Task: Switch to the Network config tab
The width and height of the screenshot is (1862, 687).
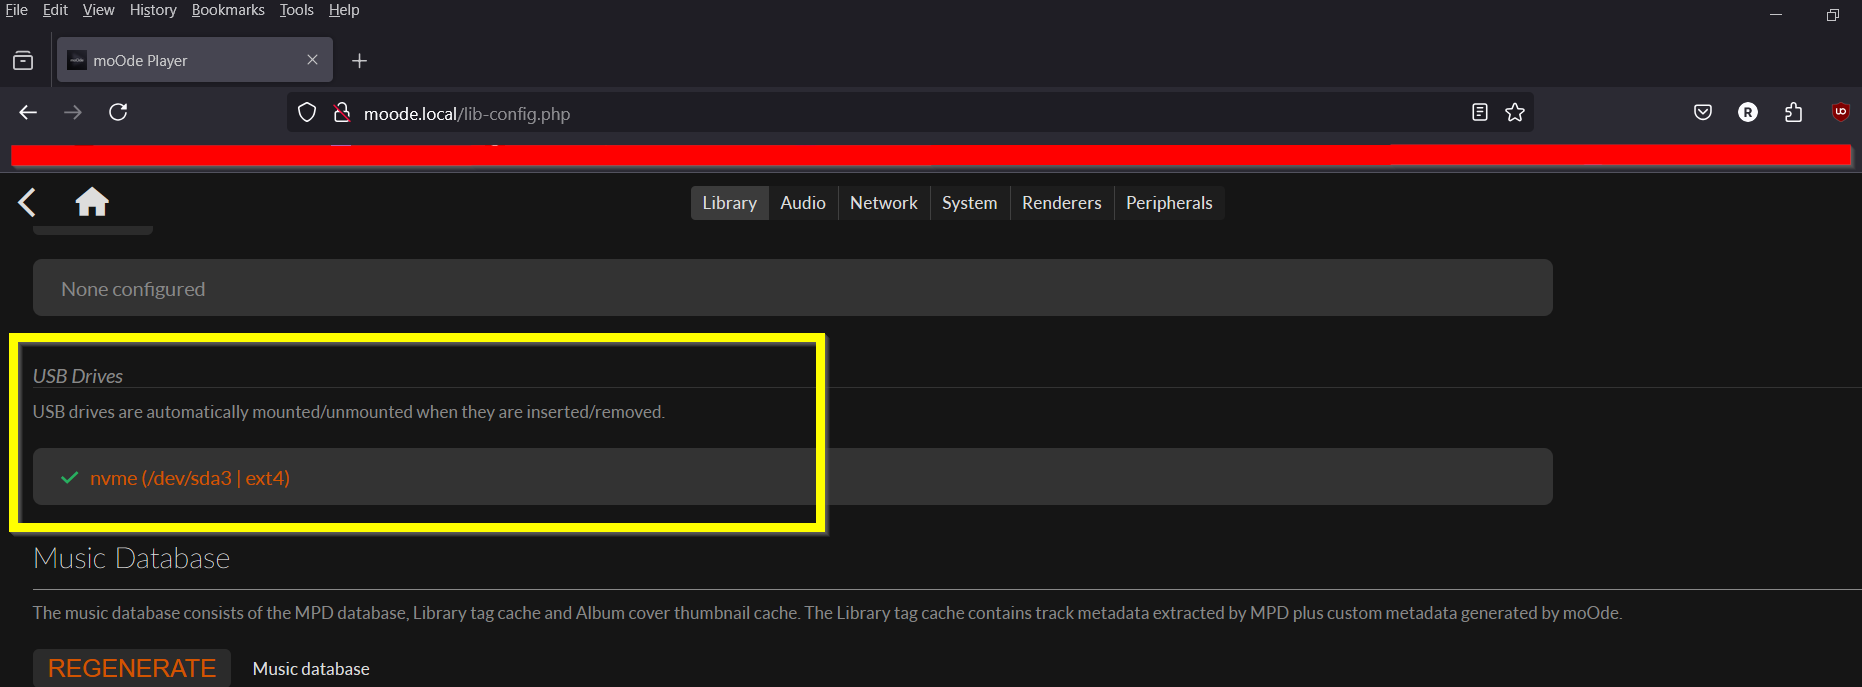Action: coord(884,203)
